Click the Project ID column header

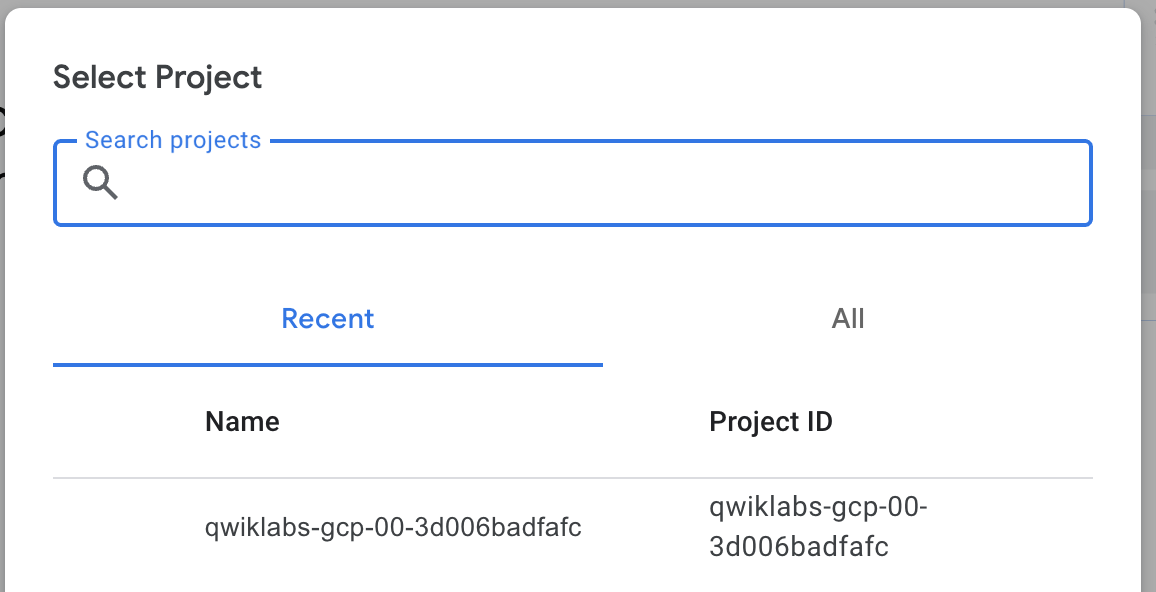coord(771,422)
